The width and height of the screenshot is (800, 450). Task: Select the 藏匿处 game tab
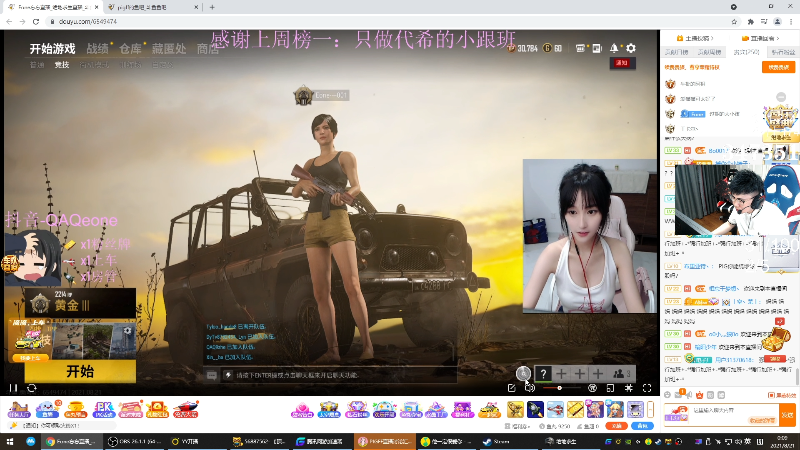click(169, 49)
